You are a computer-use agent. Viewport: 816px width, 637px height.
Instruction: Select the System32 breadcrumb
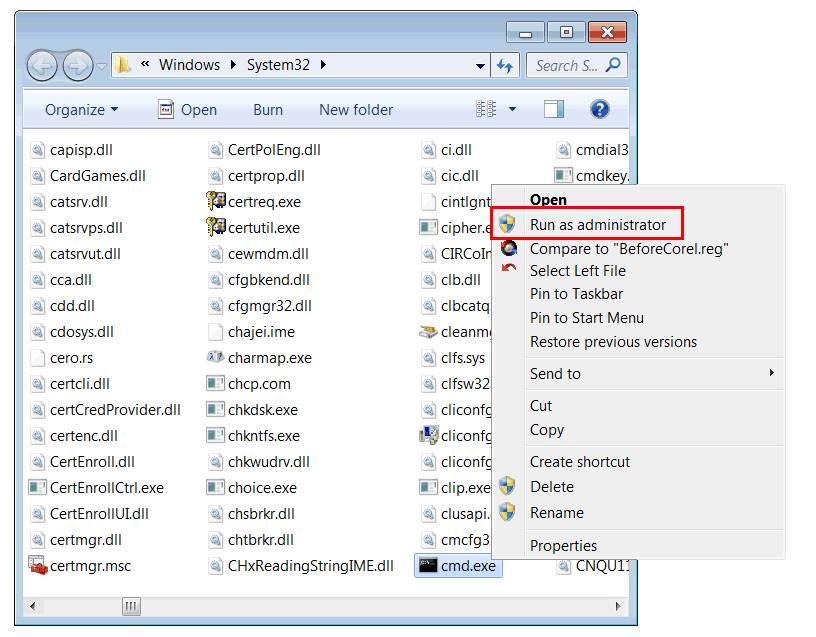[x=278, y=65]
